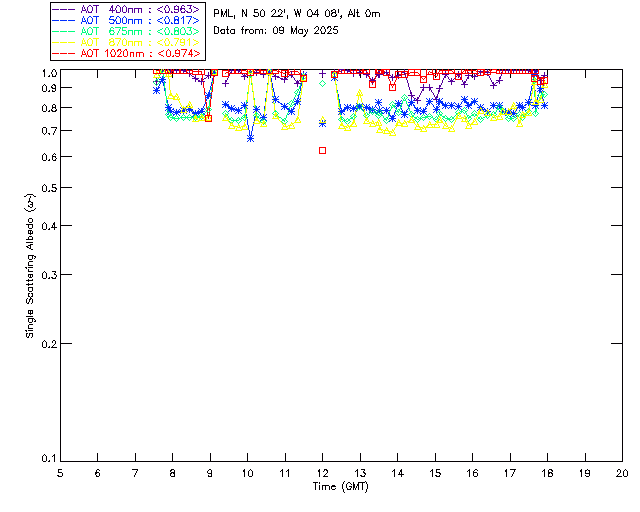Click the AOT 870nm legend entry
The width and height of the screenshot is (640, 512).
point(126,42)
